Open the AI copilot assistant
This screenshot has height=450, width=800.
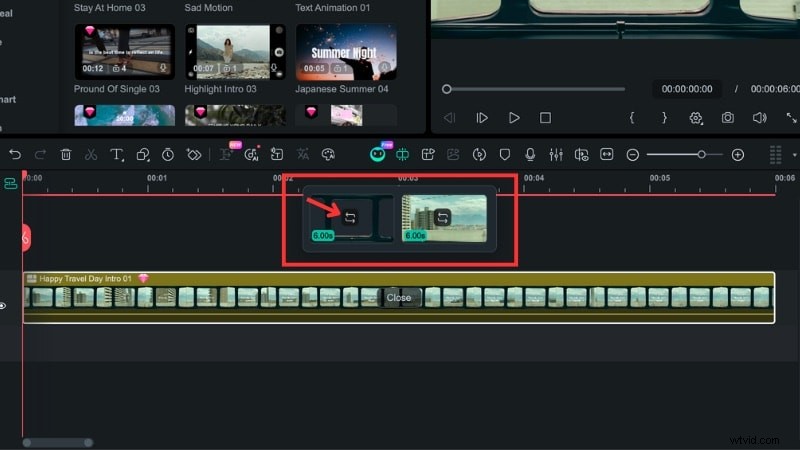point(378,154)
